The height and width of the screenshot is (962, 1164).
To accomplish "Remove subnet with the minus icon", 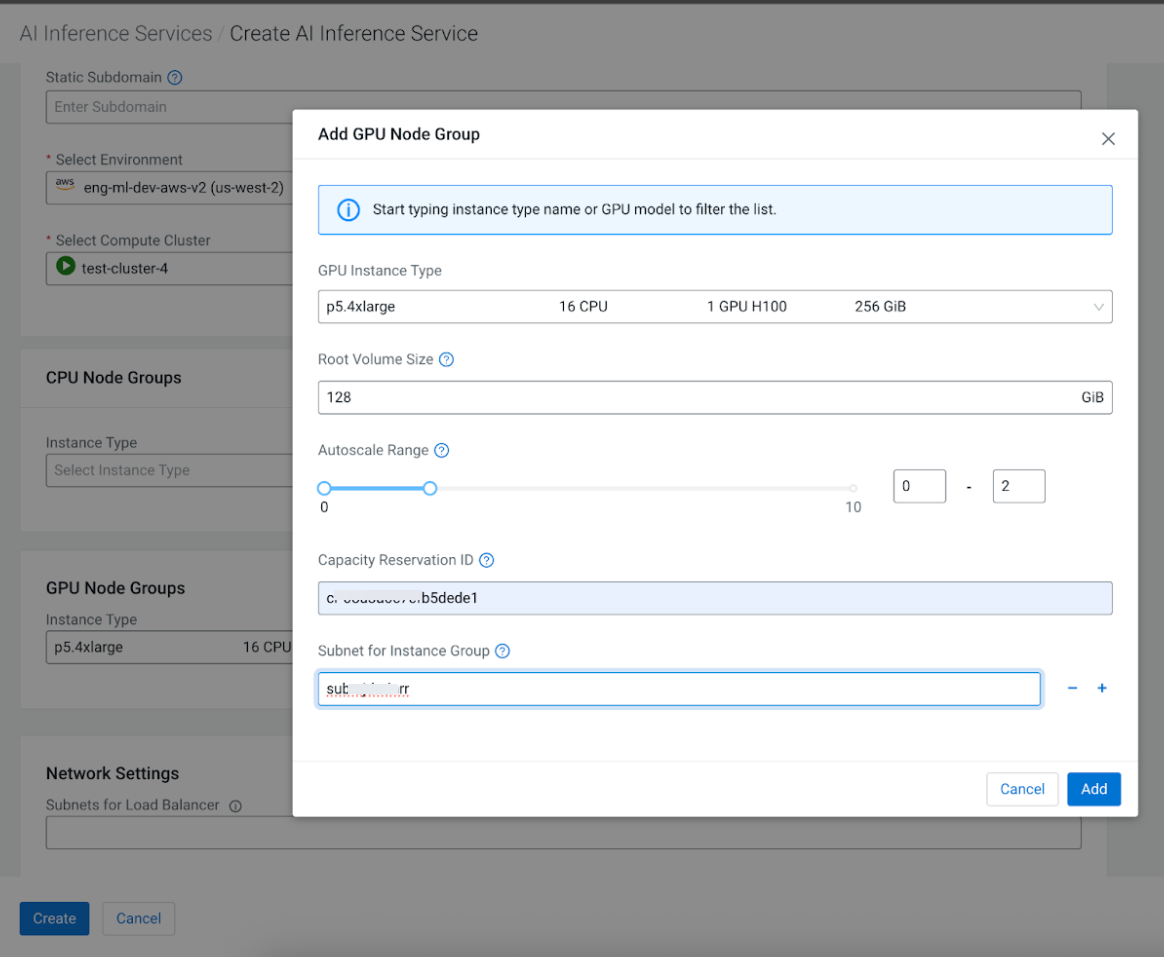I will [1072, 688].
